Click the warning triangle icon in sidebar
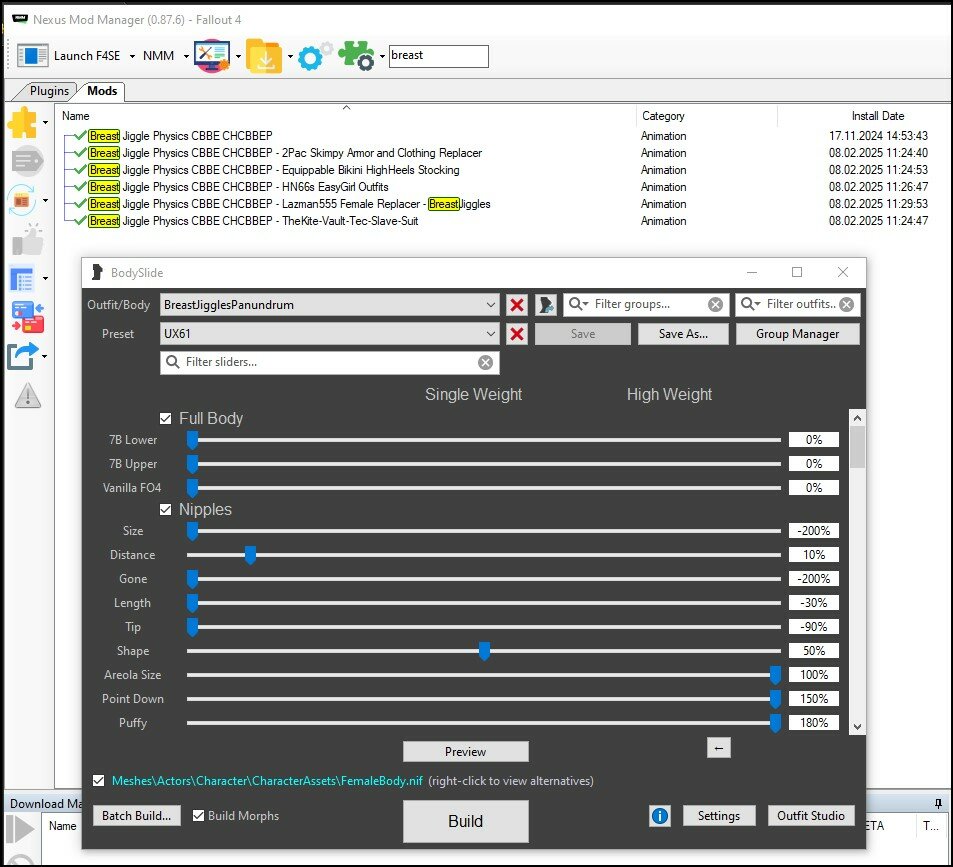Viewport: 953px width, 867px height. [x=27, y=396]
